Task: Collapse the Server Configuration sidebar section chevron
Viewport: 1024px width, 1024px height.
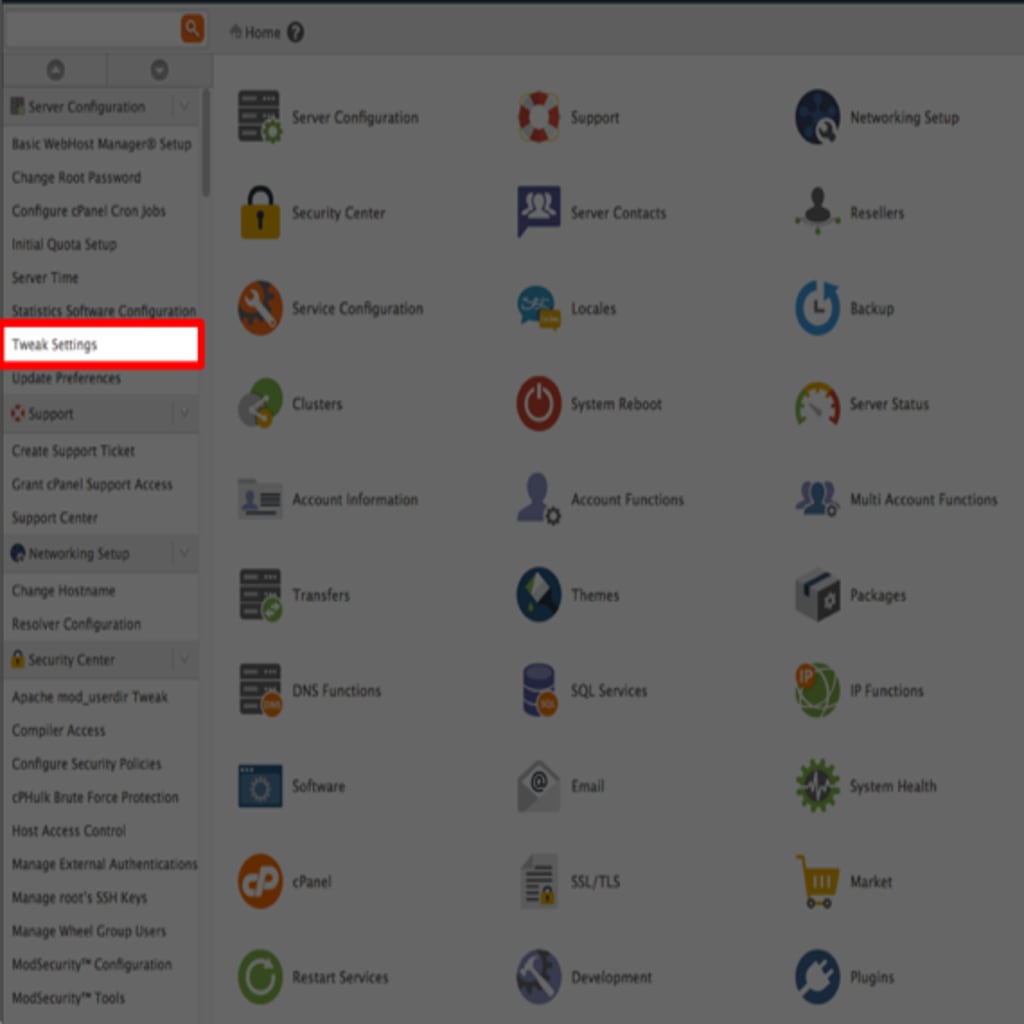Action: [185, 106]
